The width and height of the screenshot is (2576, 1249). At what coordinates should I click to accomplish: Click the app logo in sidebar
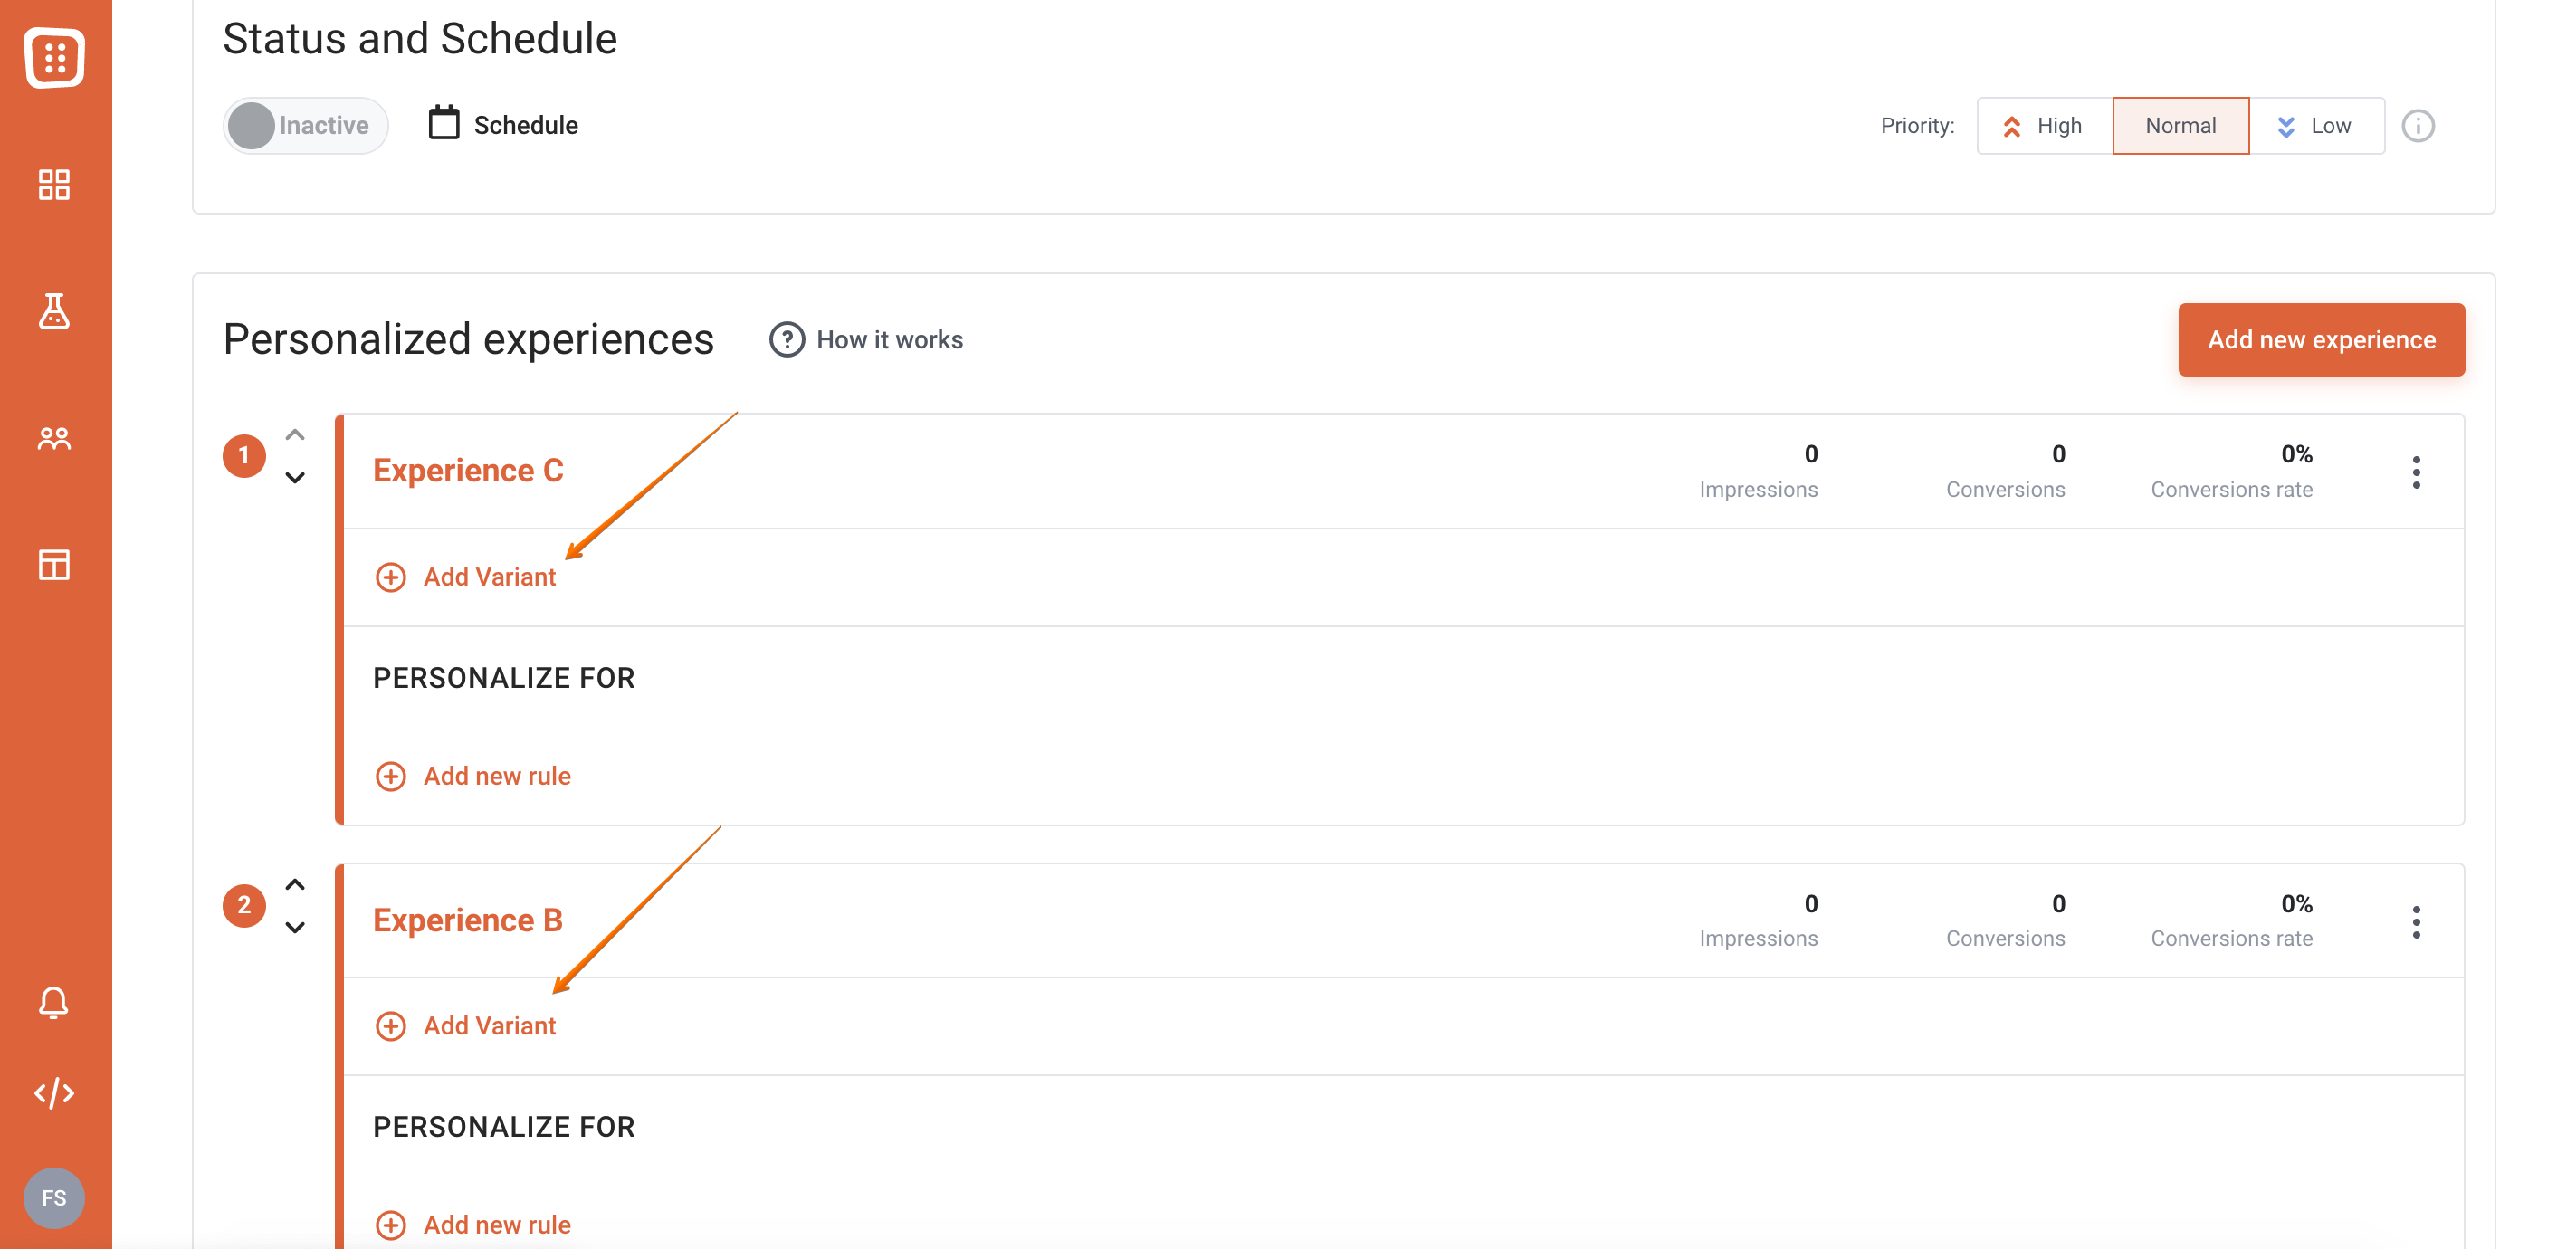(54, 57)
